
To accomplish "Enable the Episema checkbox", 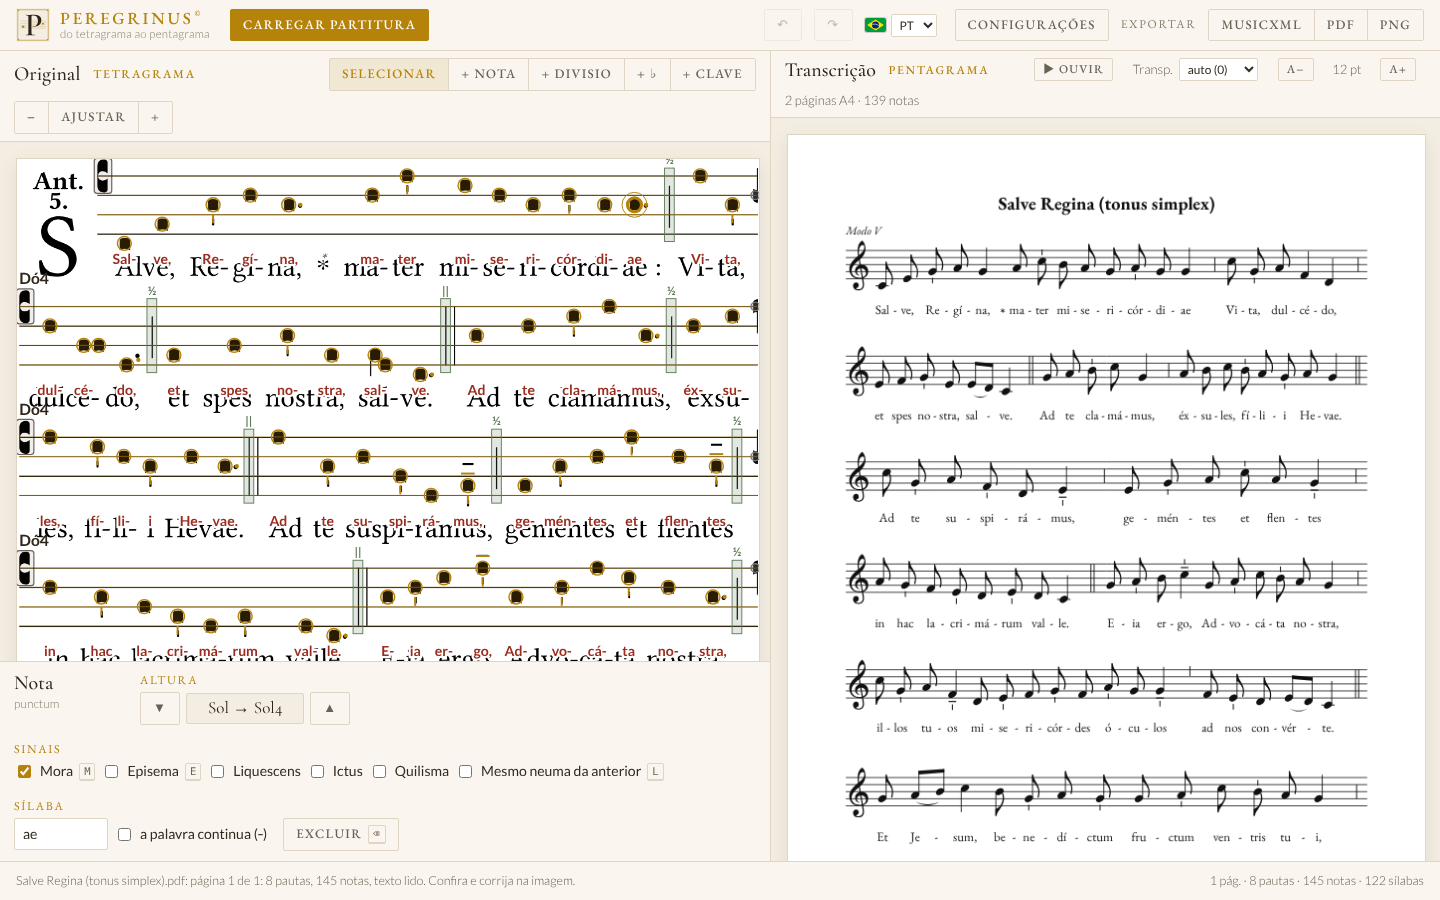I will tap(112, 771).
